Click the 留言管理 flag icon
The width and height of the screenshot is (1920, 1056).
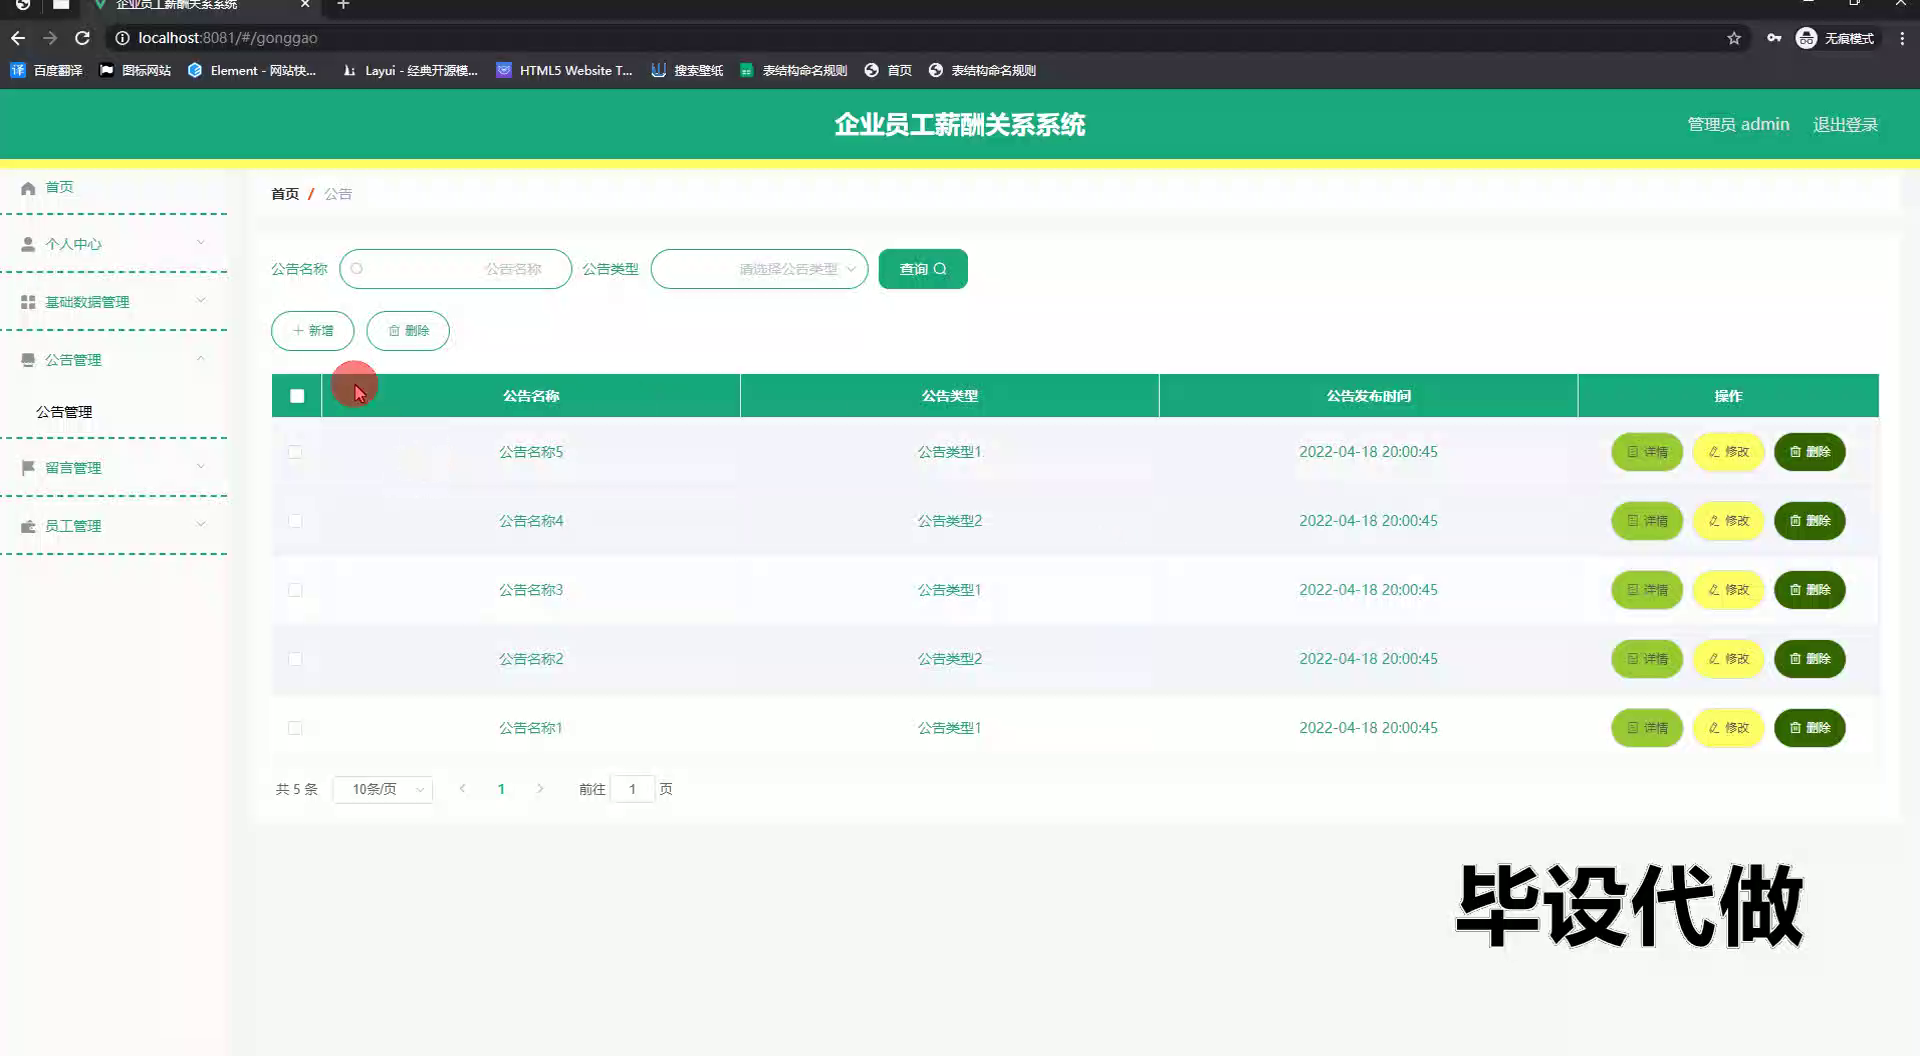click(28, 468)
